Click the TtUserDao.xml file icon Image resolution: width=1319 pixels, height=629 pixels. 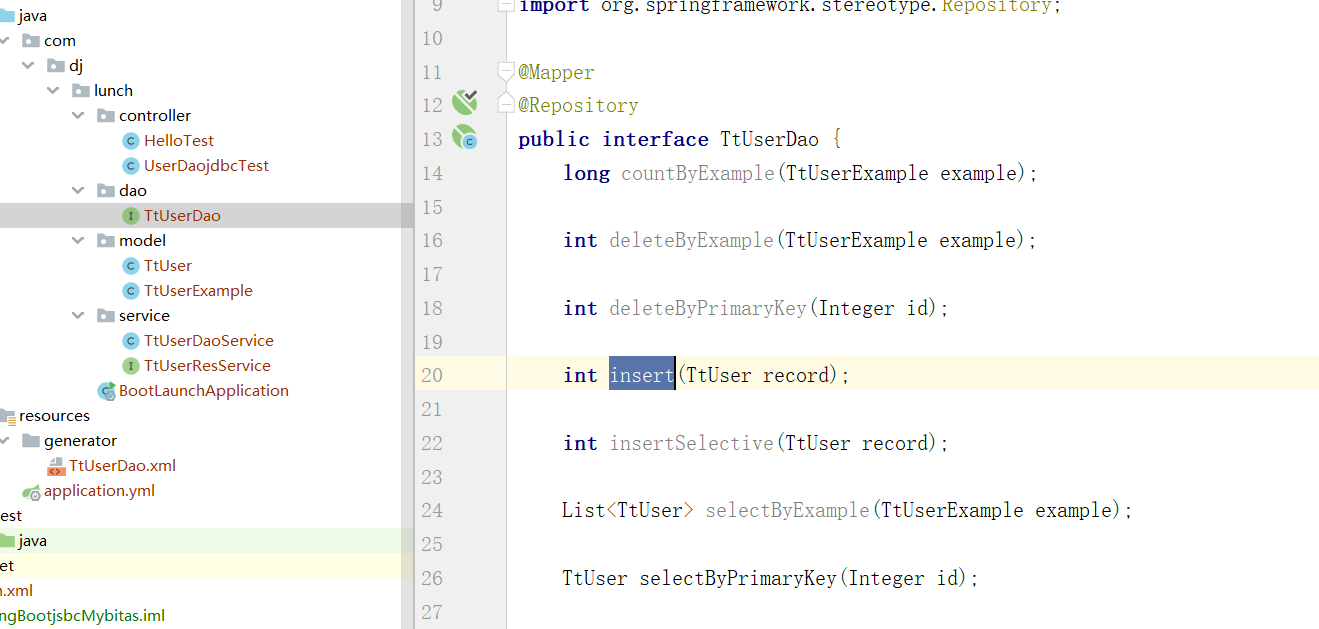(56, 466)
